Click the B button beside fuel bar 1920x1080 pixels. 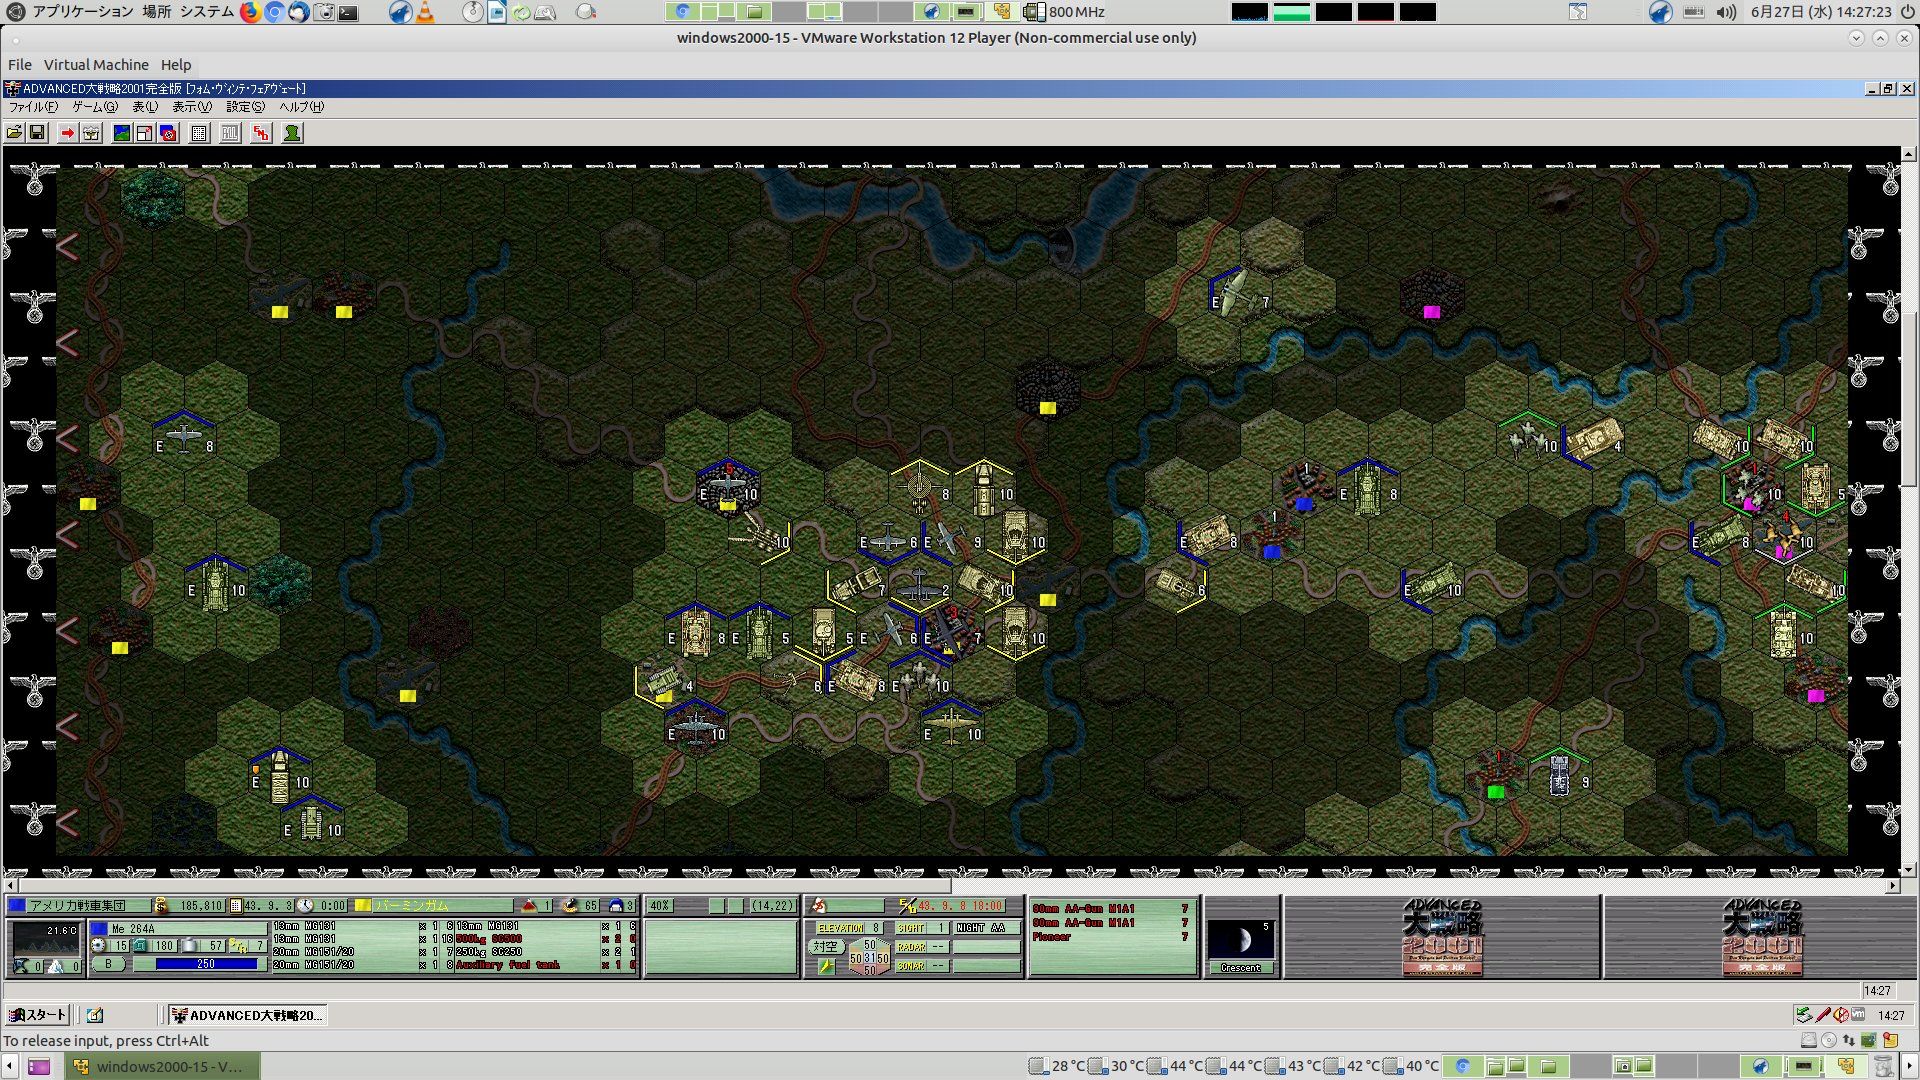pos(109,964)
